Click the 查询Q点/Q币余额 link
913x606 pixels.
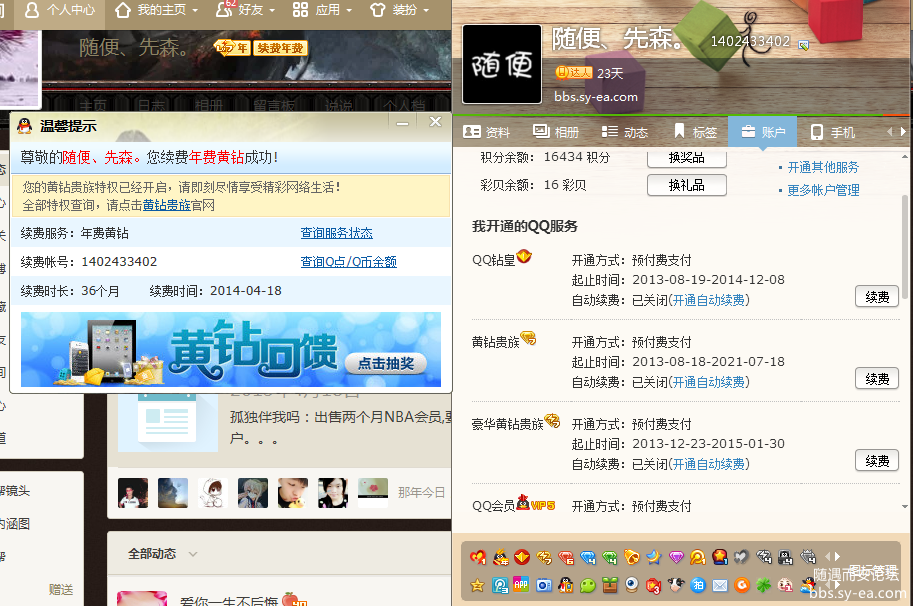tap(348, 261)
